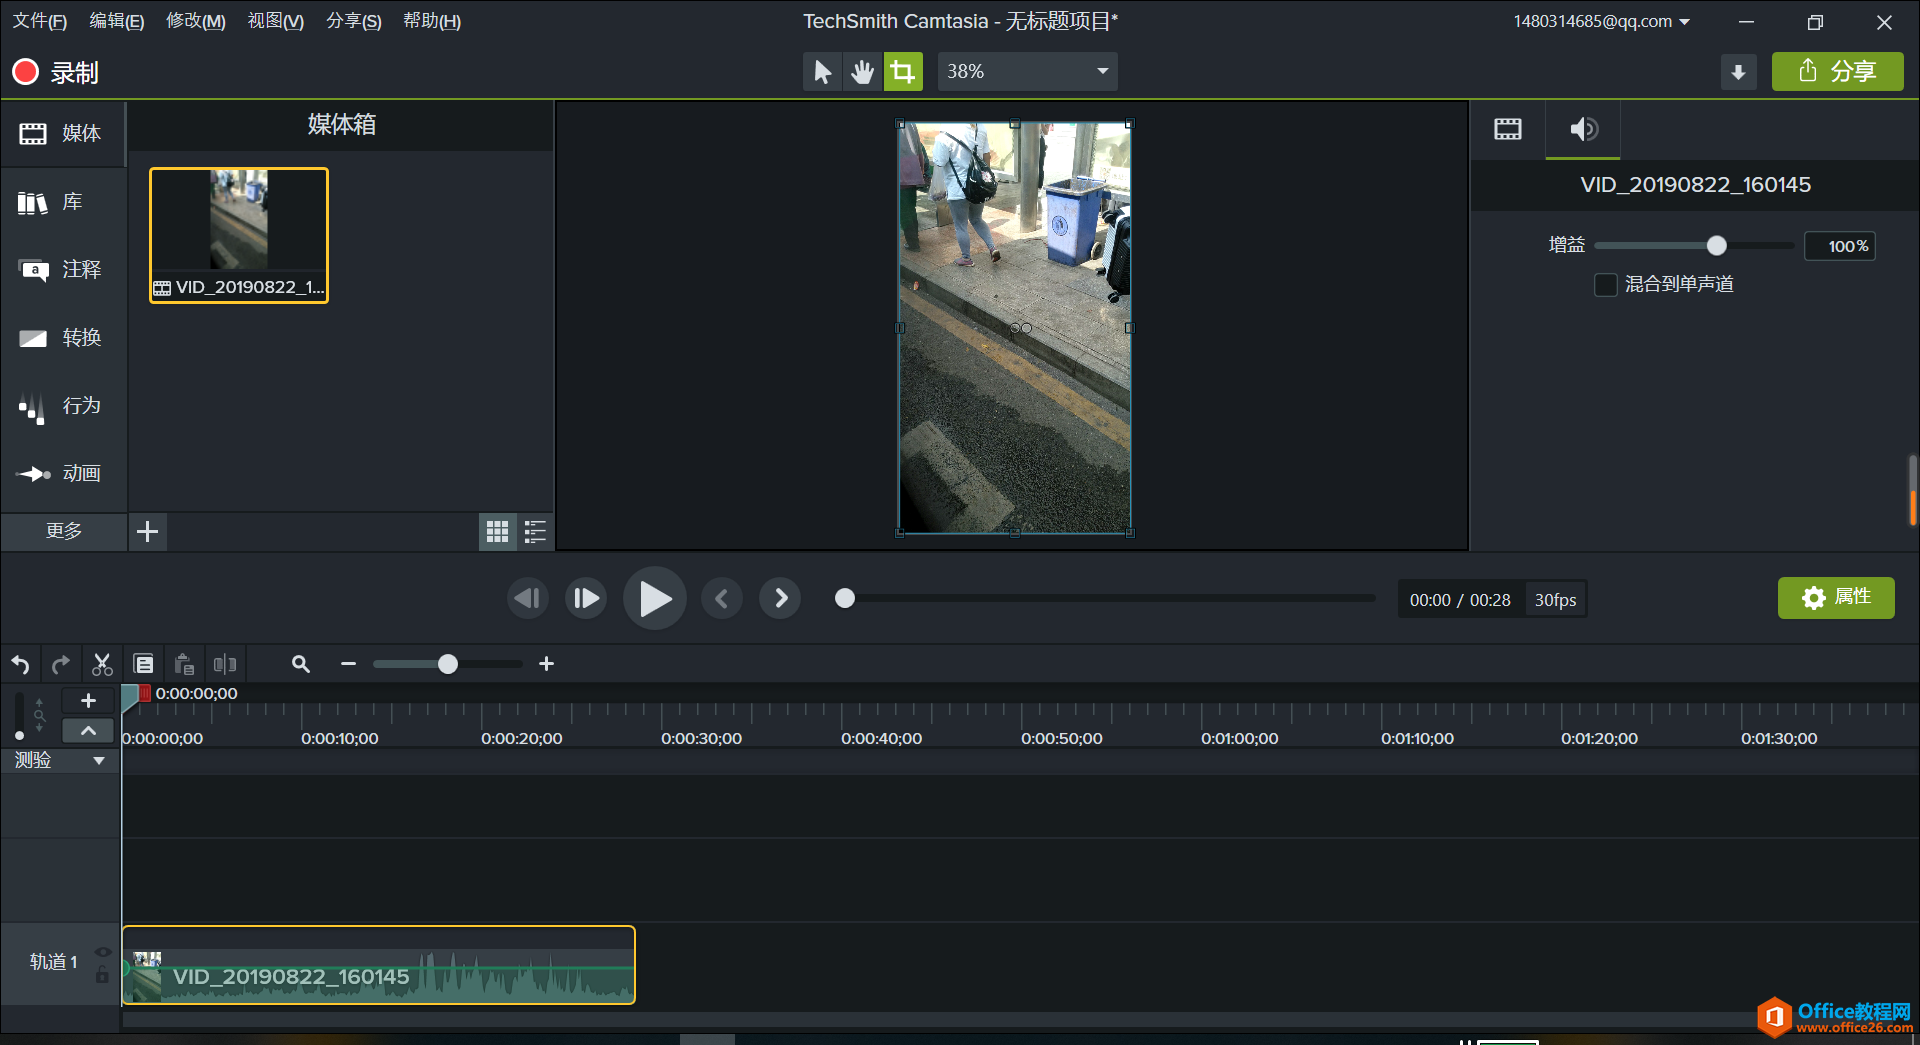Paste with clipboard icon
The height and width of the screenshot is (1045, 1920).
(x=184, y=664)
